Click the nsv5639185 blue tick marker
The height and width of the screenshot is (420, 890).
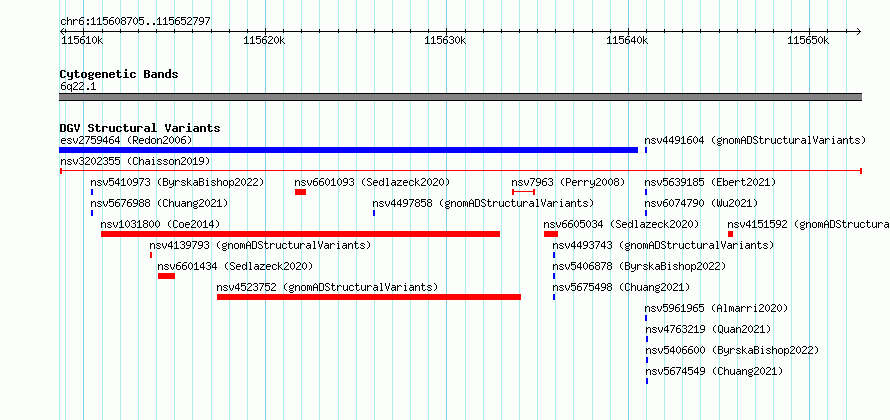click(x=646, y=192)
